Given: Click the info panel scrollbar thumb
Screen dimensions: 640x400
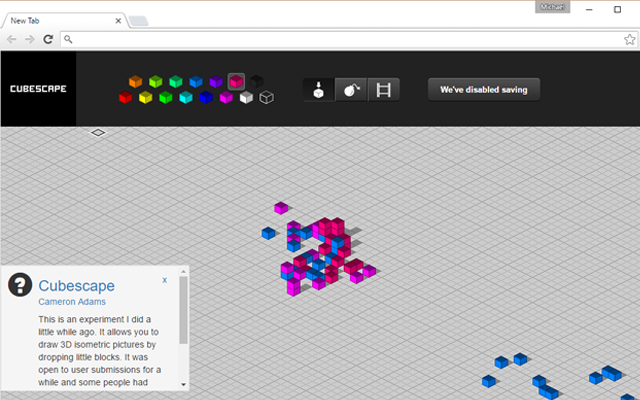Looking at the screenshot, I should (183, 310).
